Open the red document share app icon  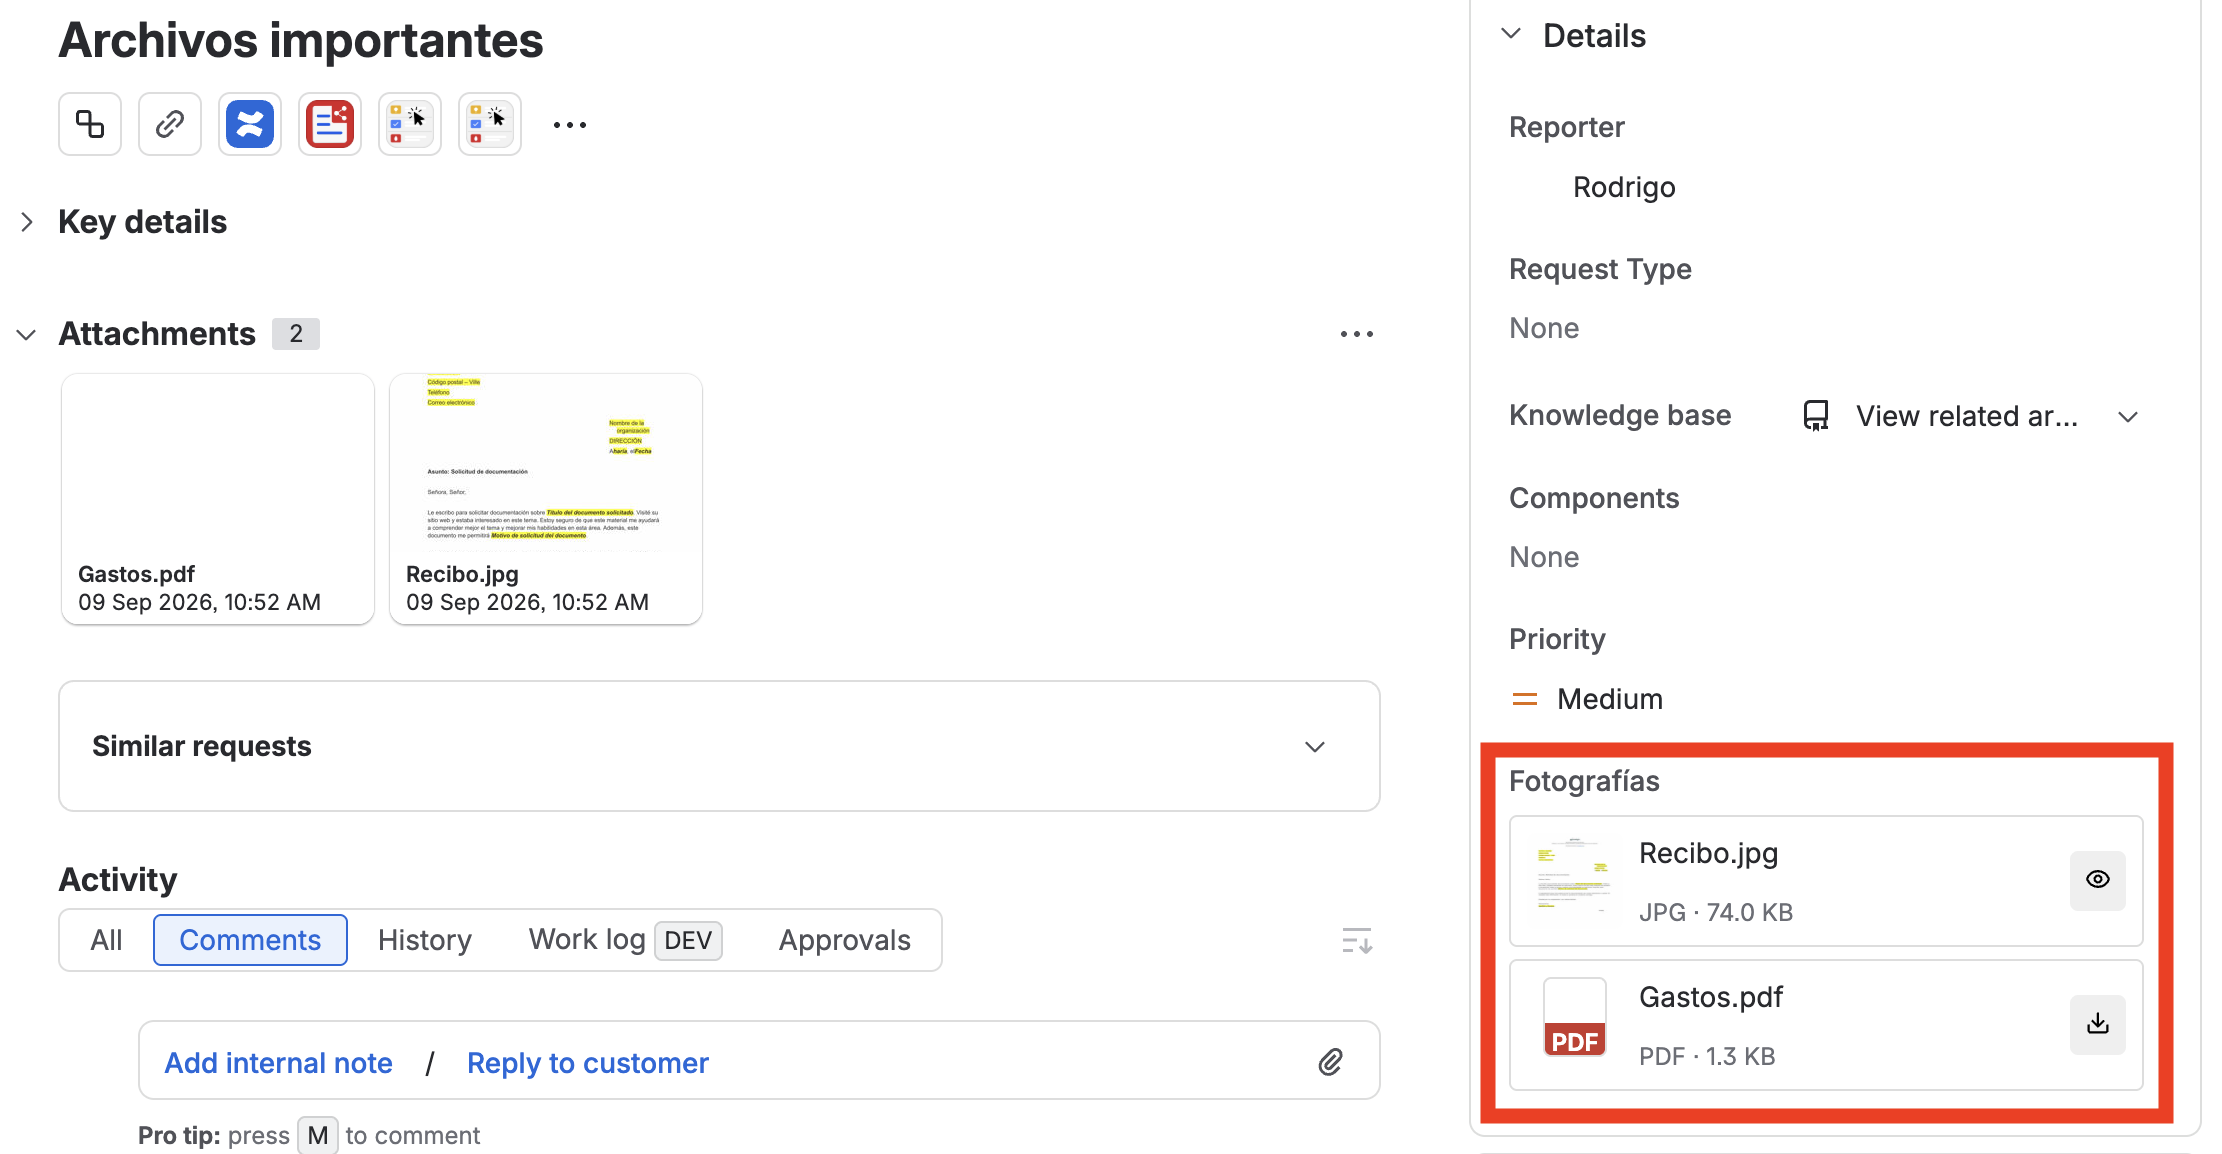(x=330, y=124)
